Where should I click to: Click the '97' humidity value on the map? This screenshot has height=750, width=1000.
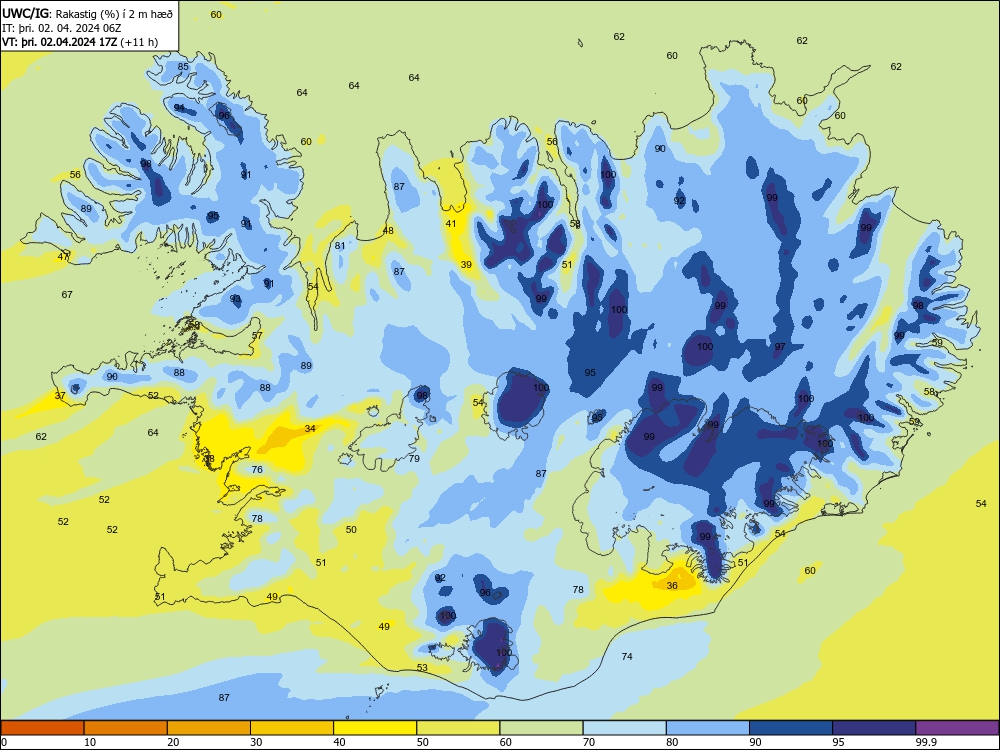pyautogui.click(x=780, y=347)
